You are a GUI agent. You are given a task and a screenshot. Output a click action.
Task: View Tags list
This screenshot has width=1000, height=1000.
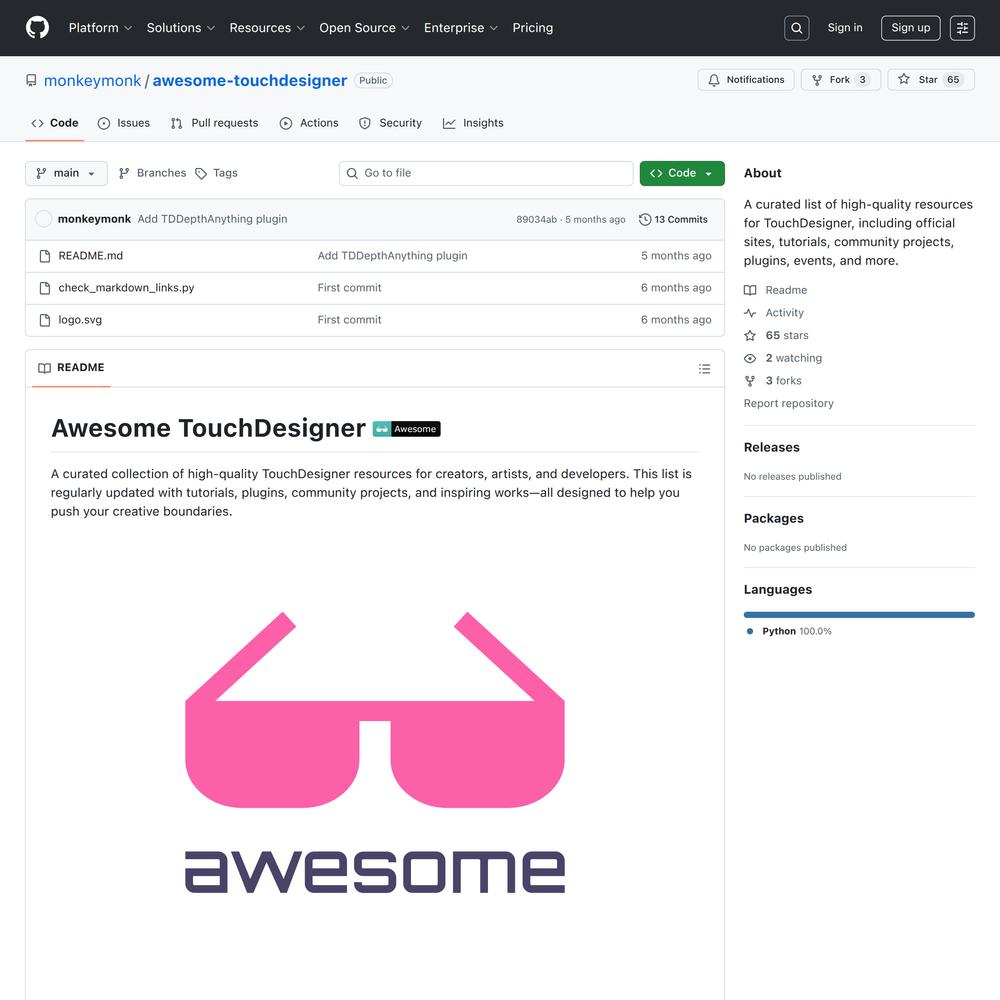point(216,173)
